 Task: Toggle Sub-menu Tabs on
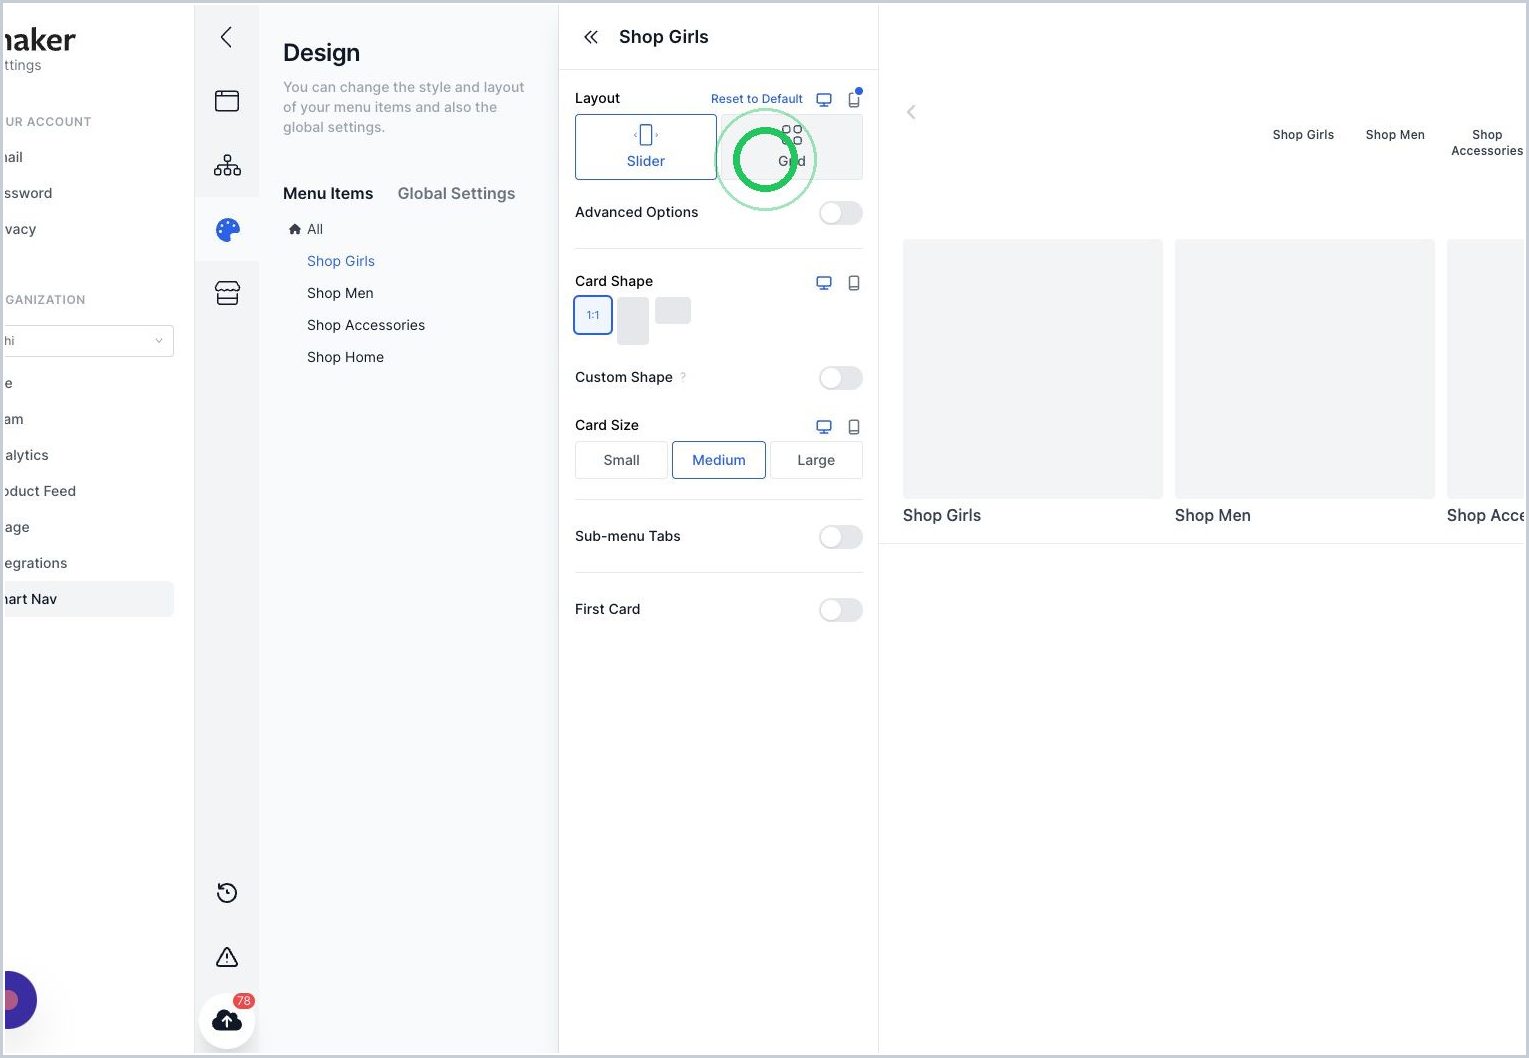click(840, 537)
